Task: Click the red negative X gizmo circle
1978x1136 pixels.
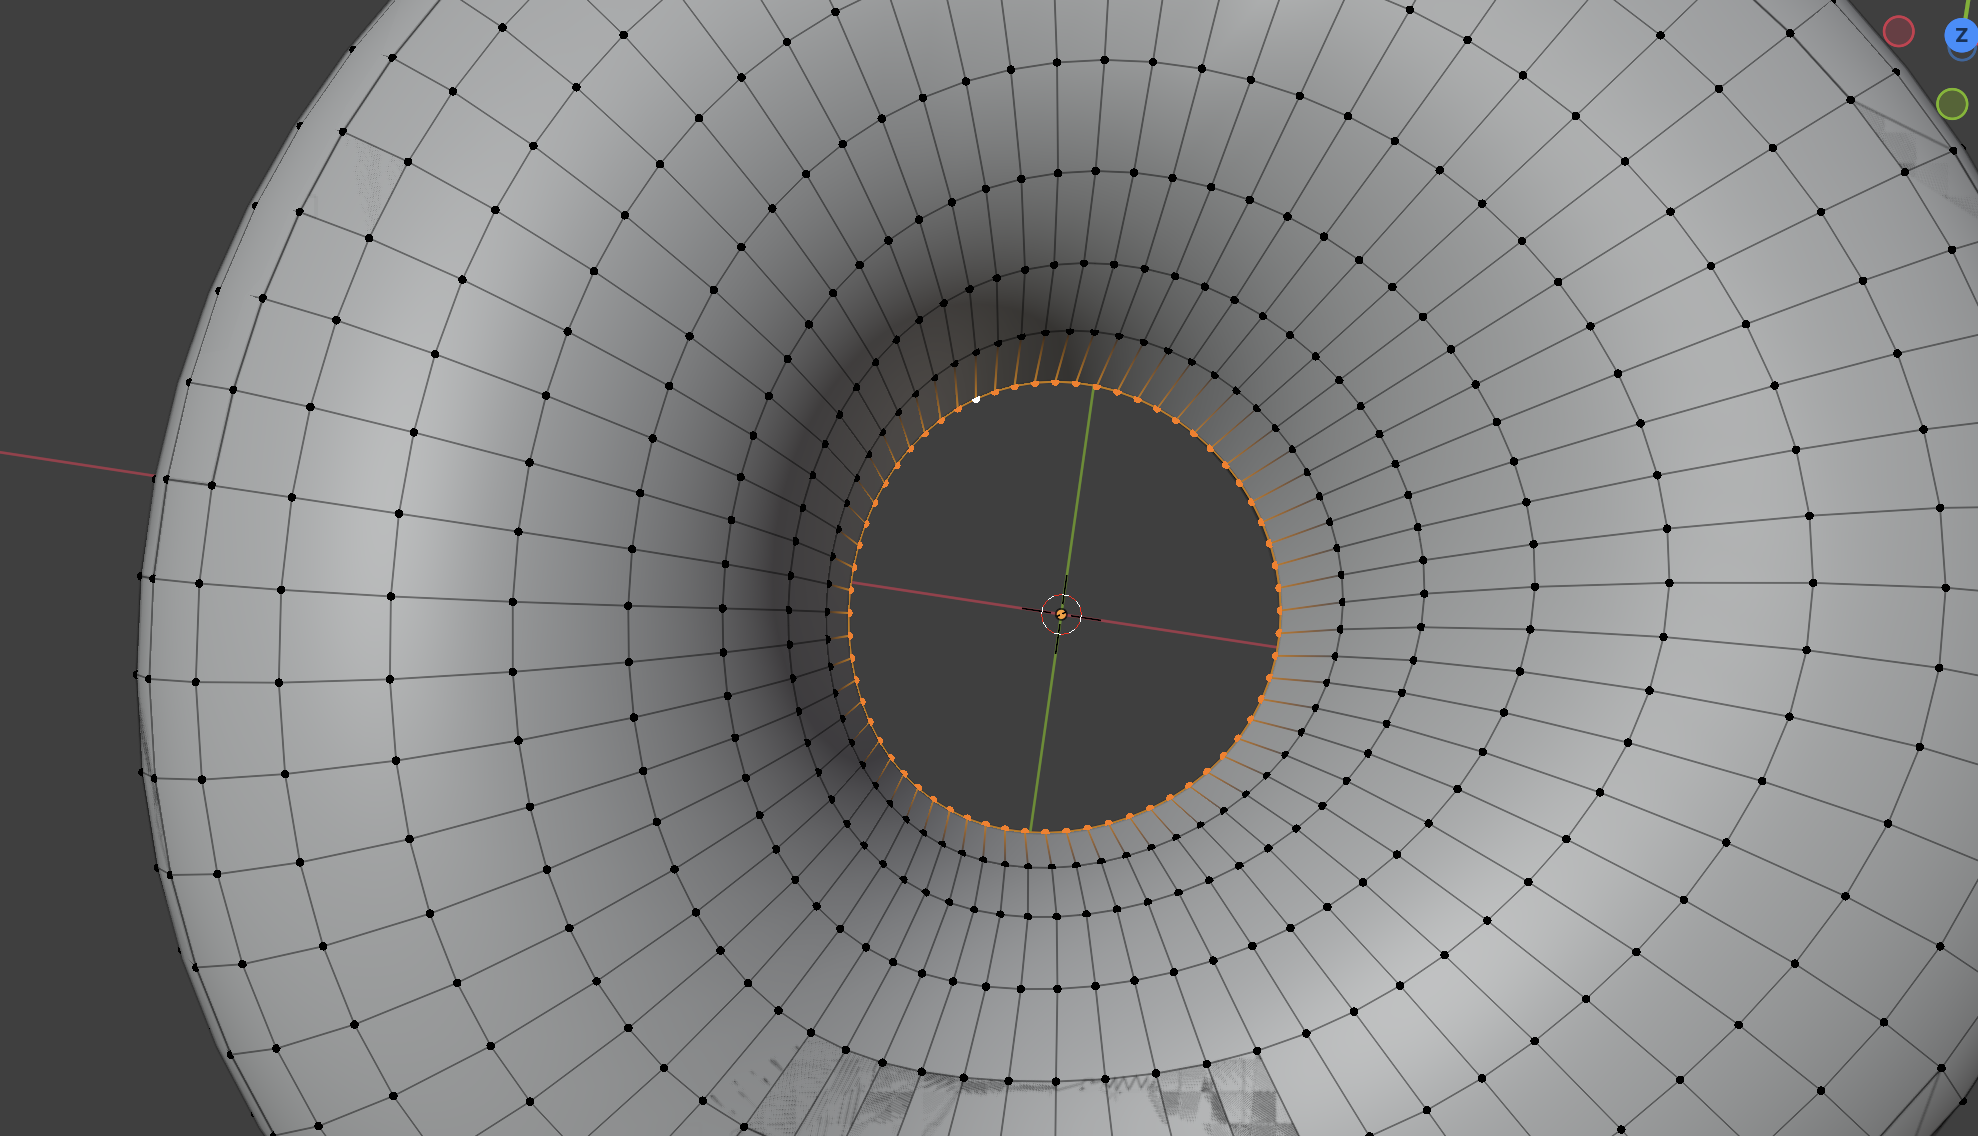Action: click(x=1898, y=31)
